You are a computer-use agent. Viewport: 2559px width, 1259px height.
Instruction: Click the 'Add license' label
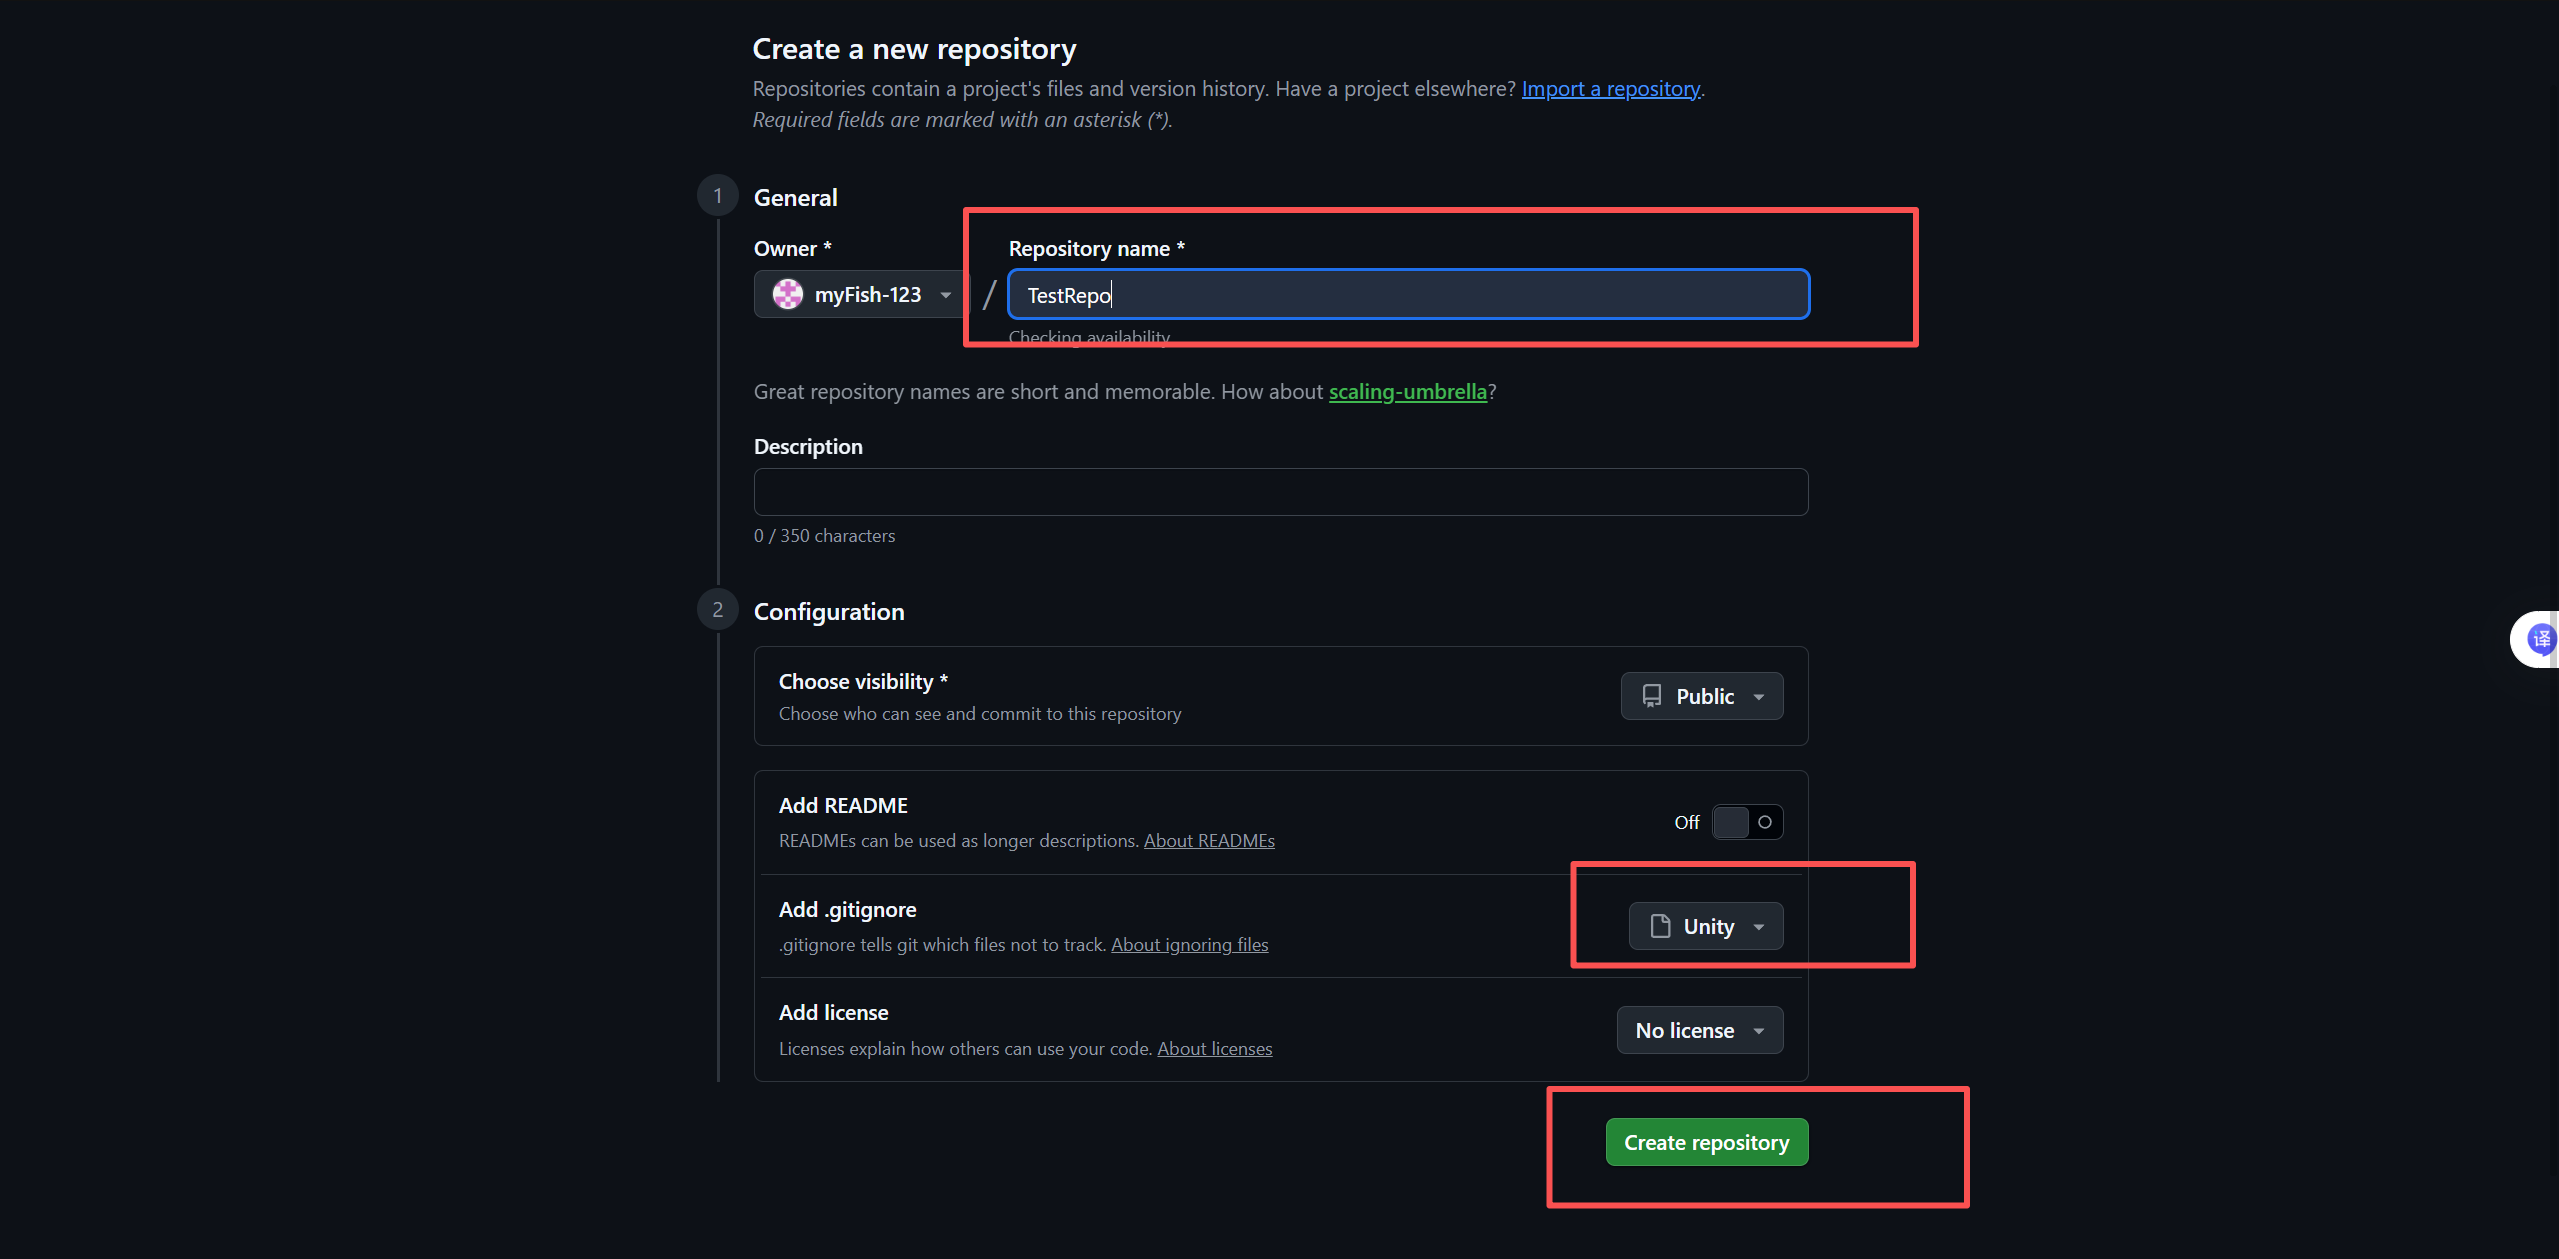[834, 1013]
